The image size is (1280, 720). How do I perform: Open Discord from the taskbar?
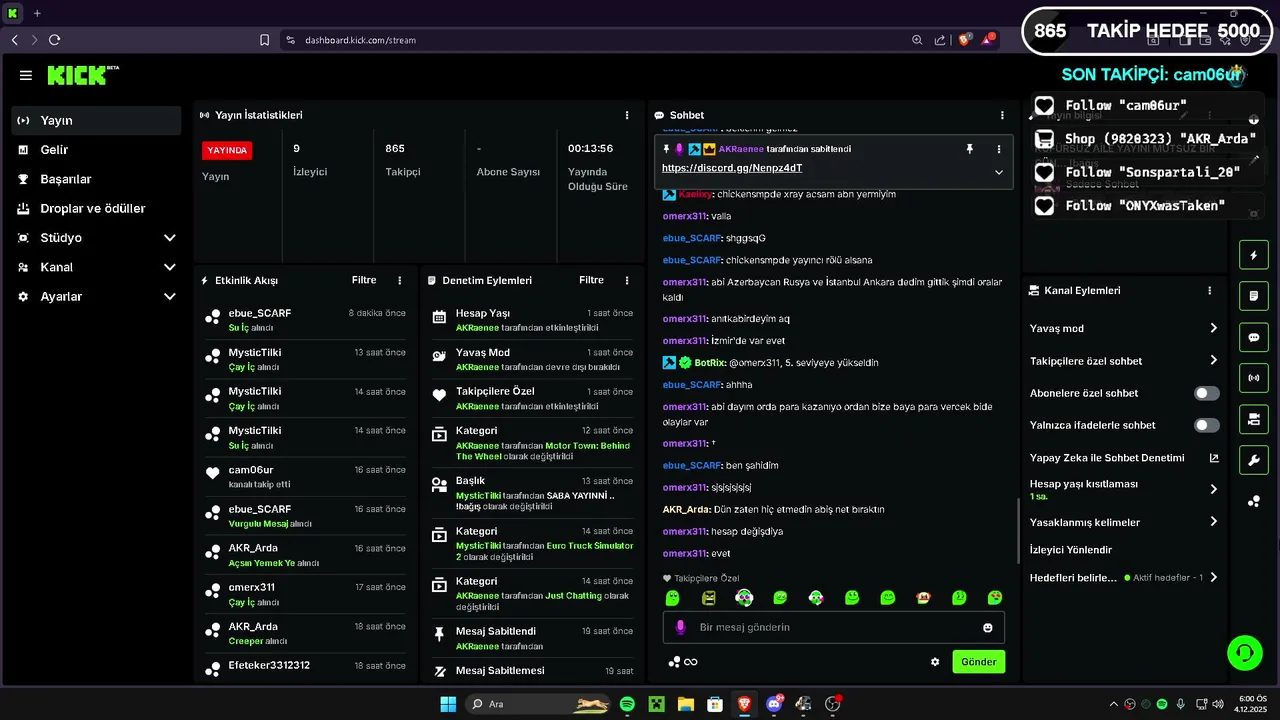(773, 704)
